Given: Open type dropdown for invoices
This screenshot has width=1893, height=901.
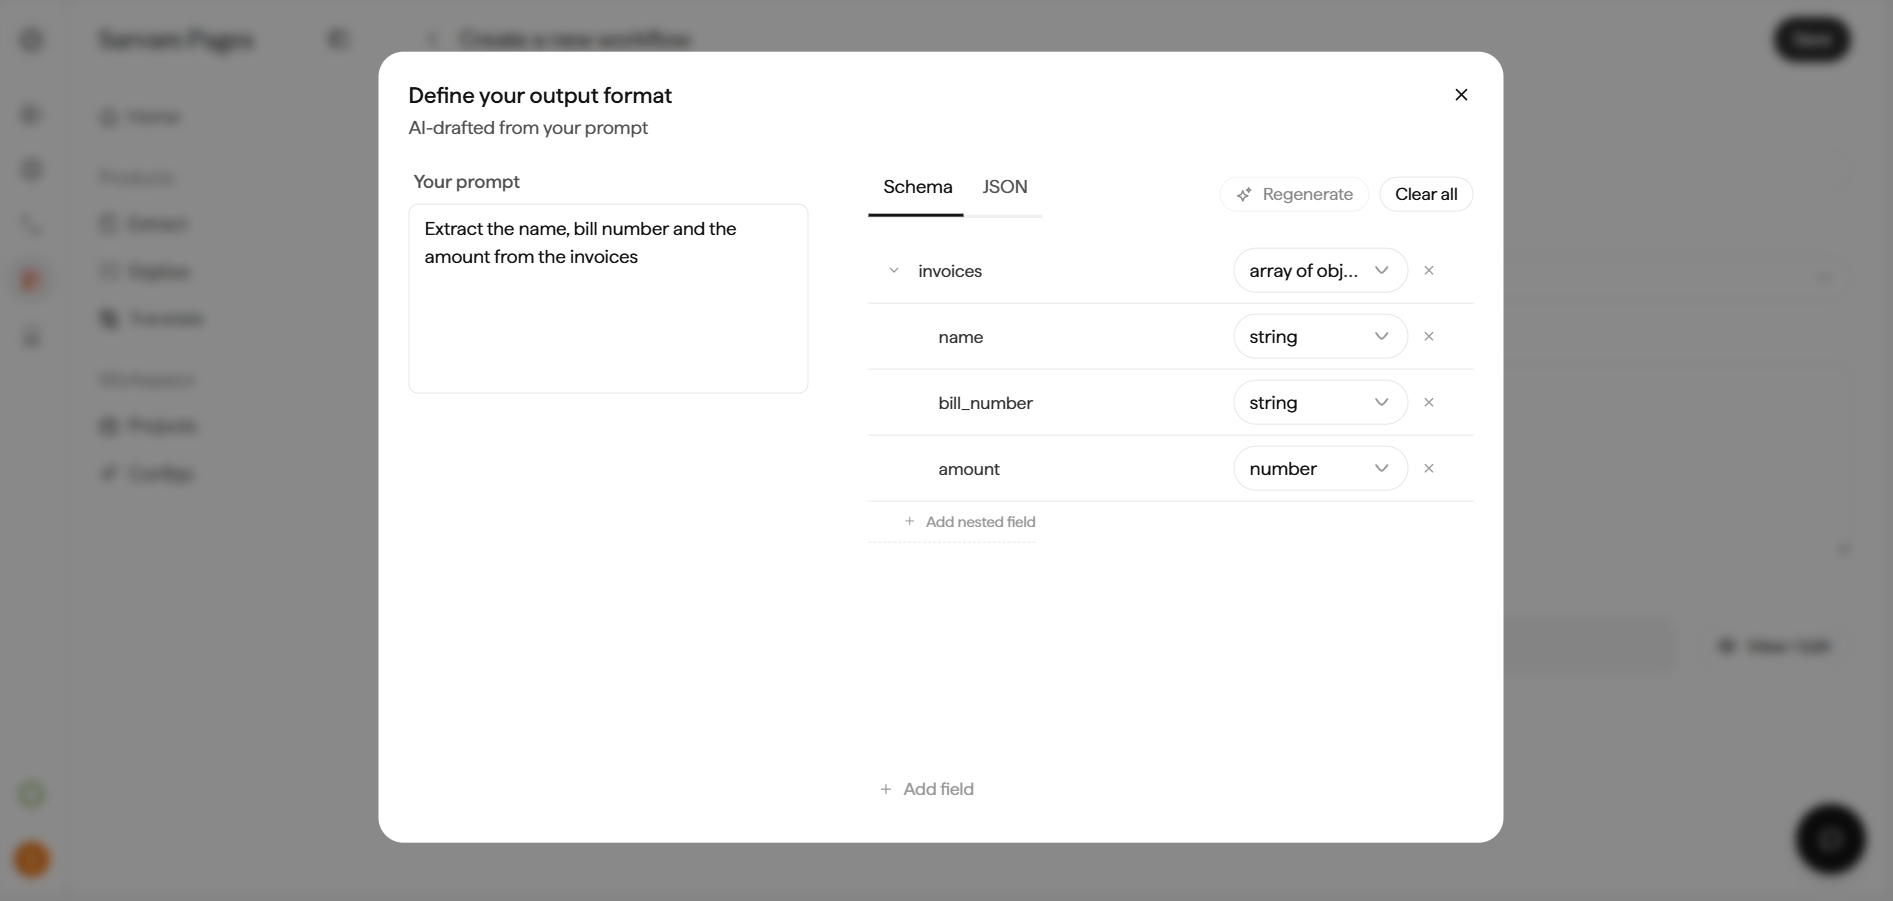Looking at the screenshot, I should [1320, 270].
